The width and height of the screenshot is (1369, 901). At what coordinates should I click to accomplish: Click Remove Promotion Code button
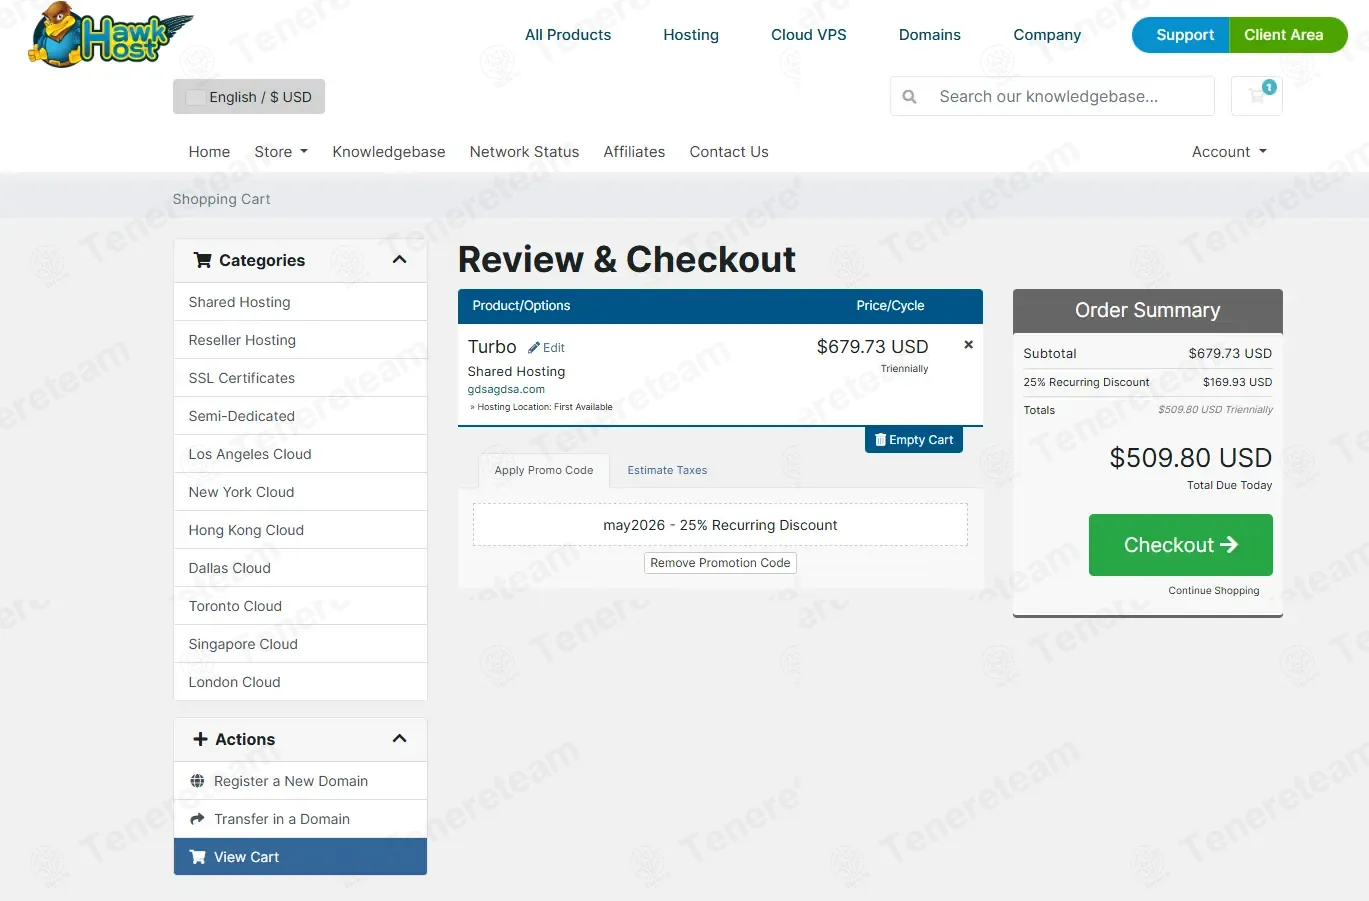coord(720,563)
